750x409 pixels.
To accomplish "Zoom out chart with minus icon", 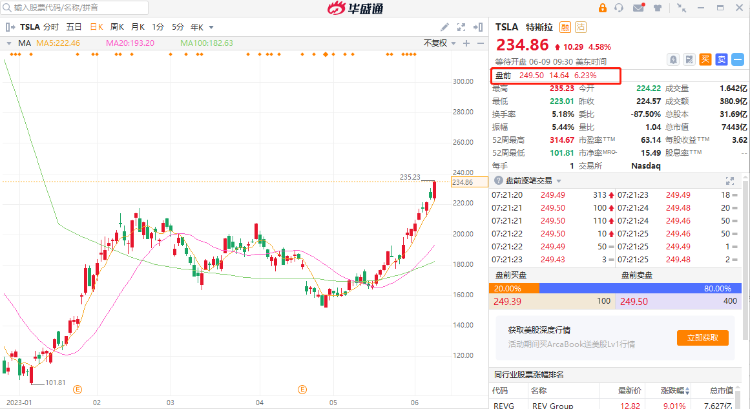I will [x=480, y=44].
